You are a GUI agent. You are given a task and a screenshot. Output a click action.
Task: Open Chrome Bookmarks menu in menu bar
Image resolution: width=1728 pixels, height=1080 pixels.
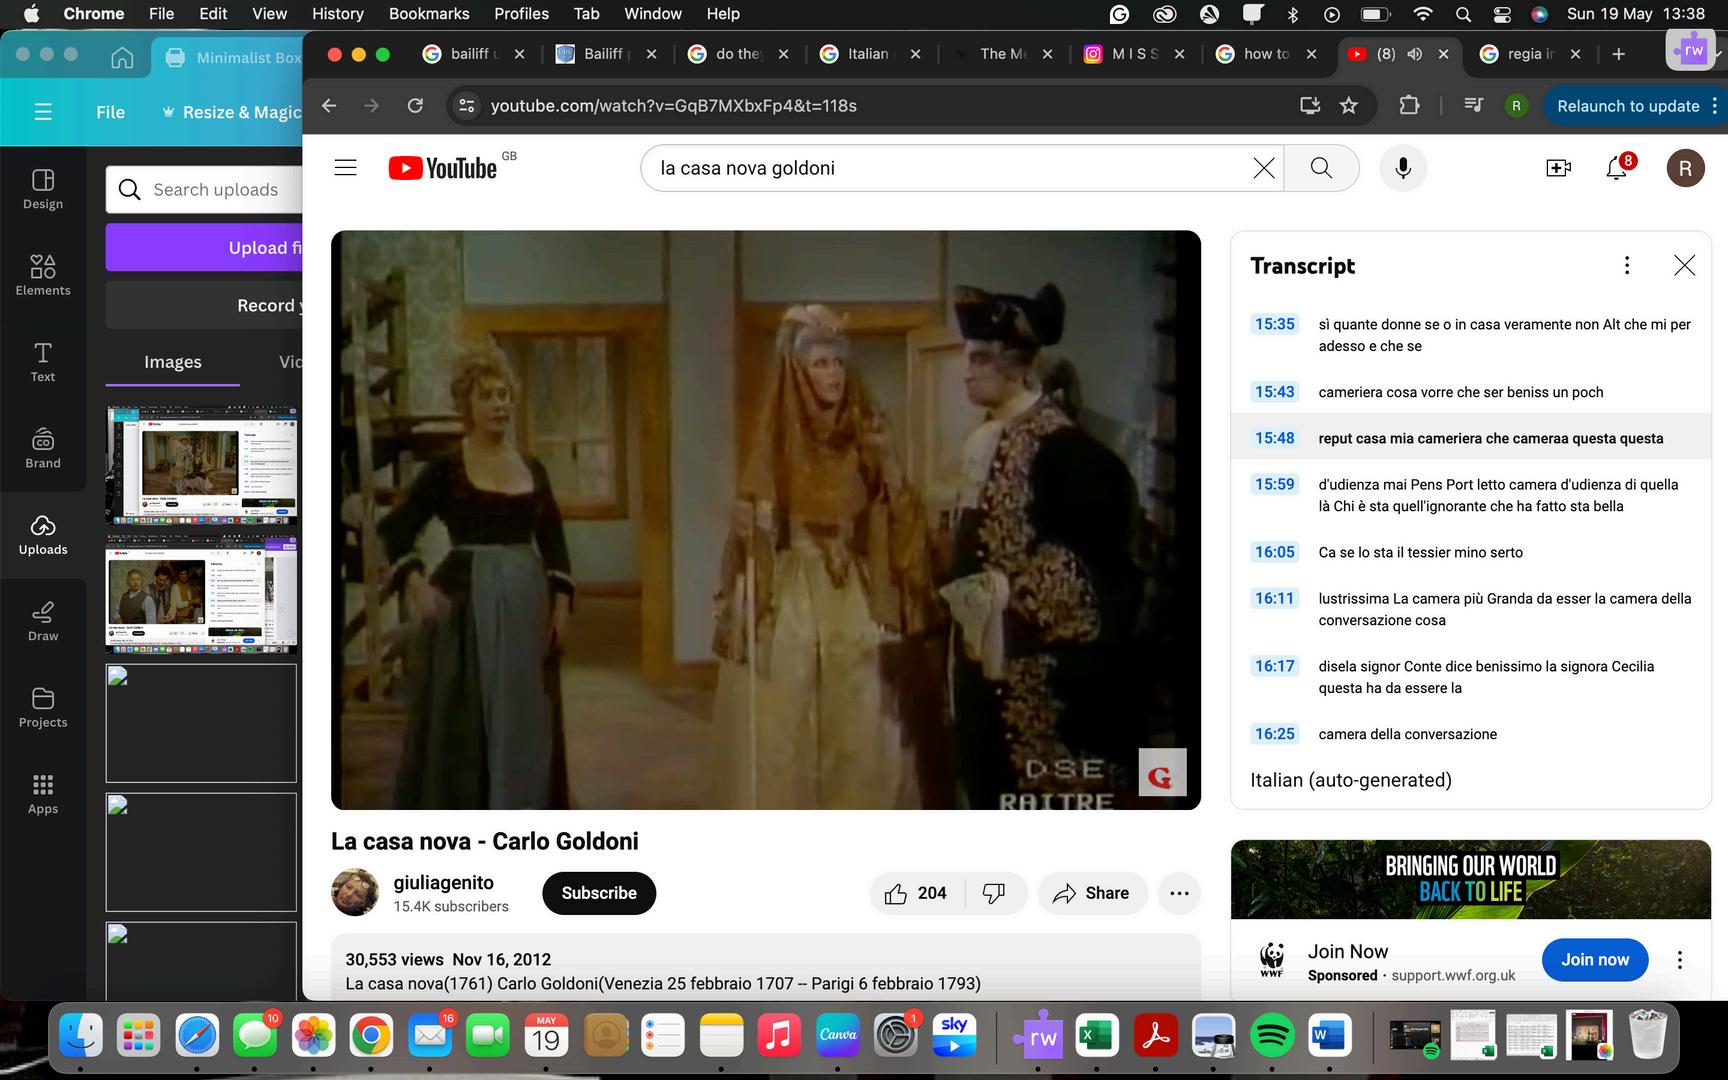429,14
